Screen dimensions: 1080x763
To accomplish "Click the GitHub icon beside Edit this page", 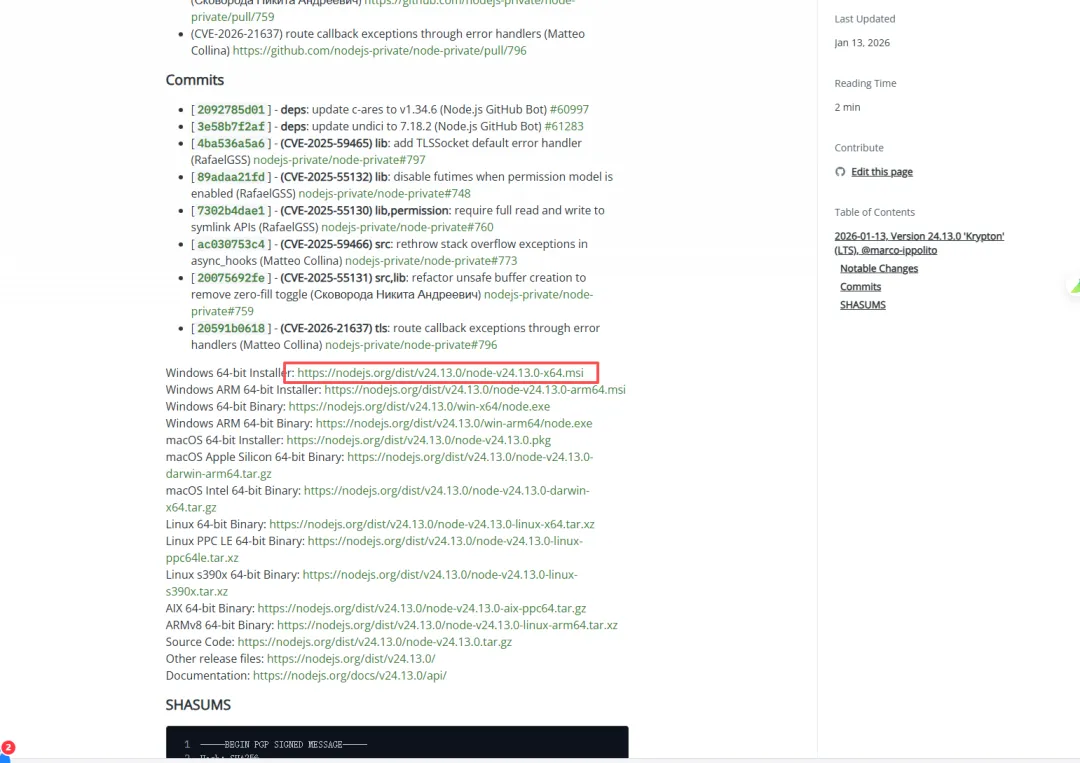I will tap(840, 171).
